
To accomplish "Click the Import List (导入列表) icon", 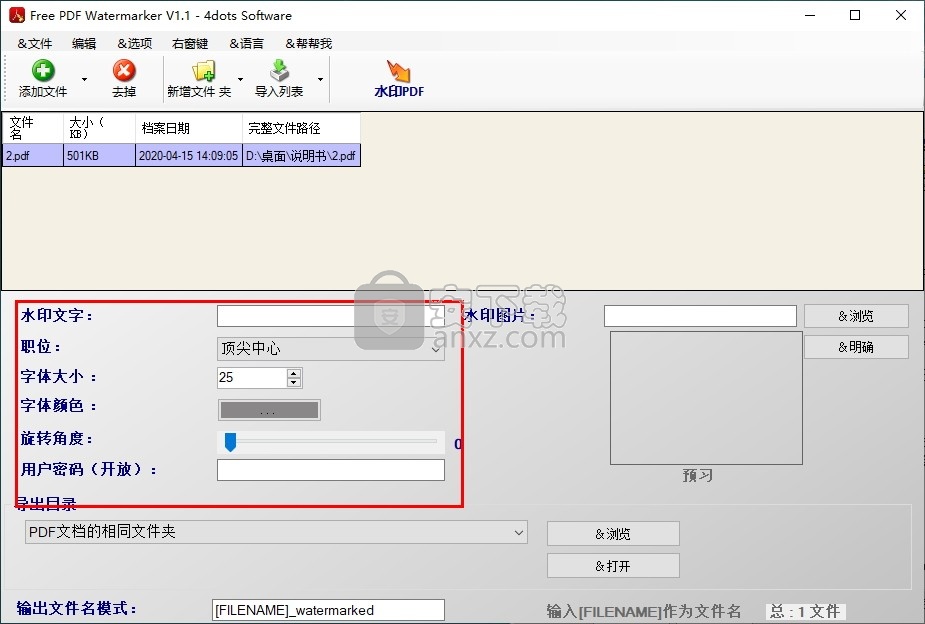I will pyautogui.click(x=279, y=71).
